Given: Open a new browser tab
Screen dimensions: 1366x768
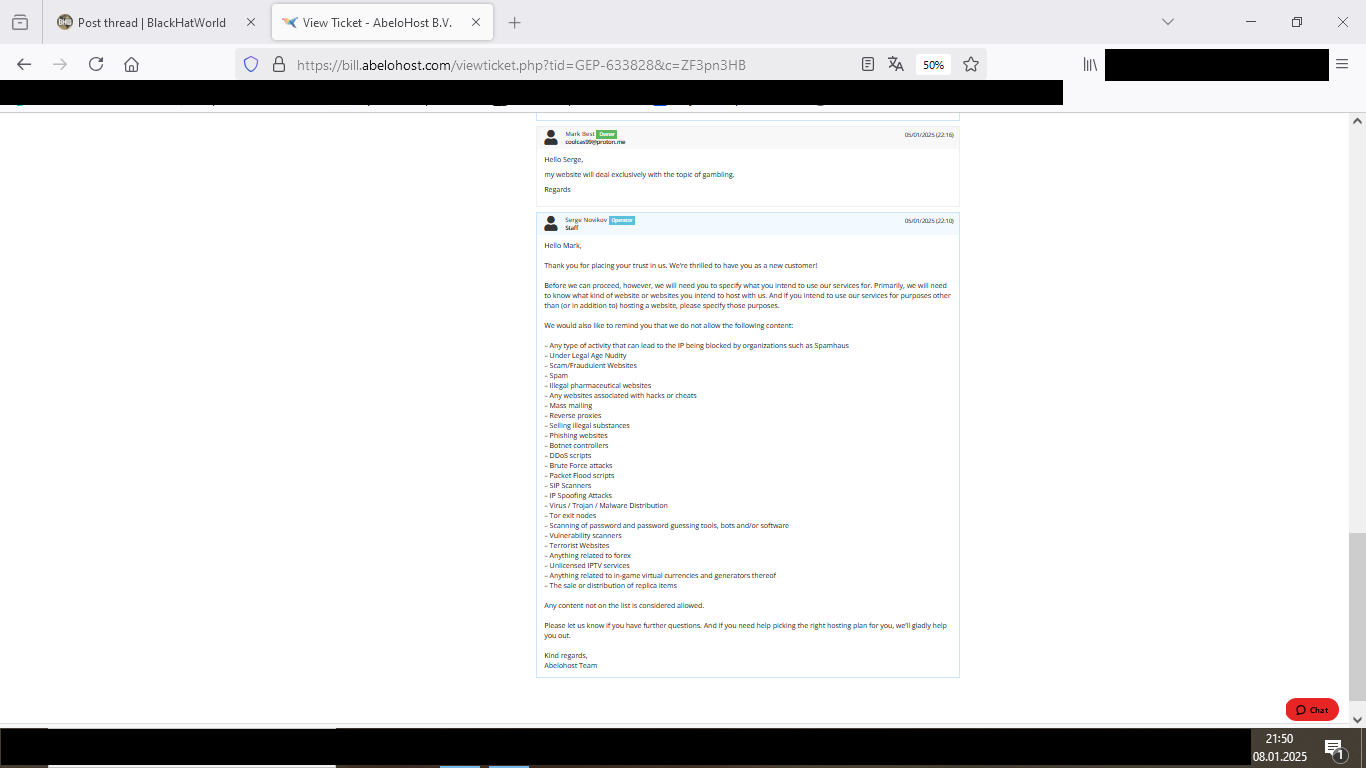Looking at the screenshot, I should [x=515, y=22].
